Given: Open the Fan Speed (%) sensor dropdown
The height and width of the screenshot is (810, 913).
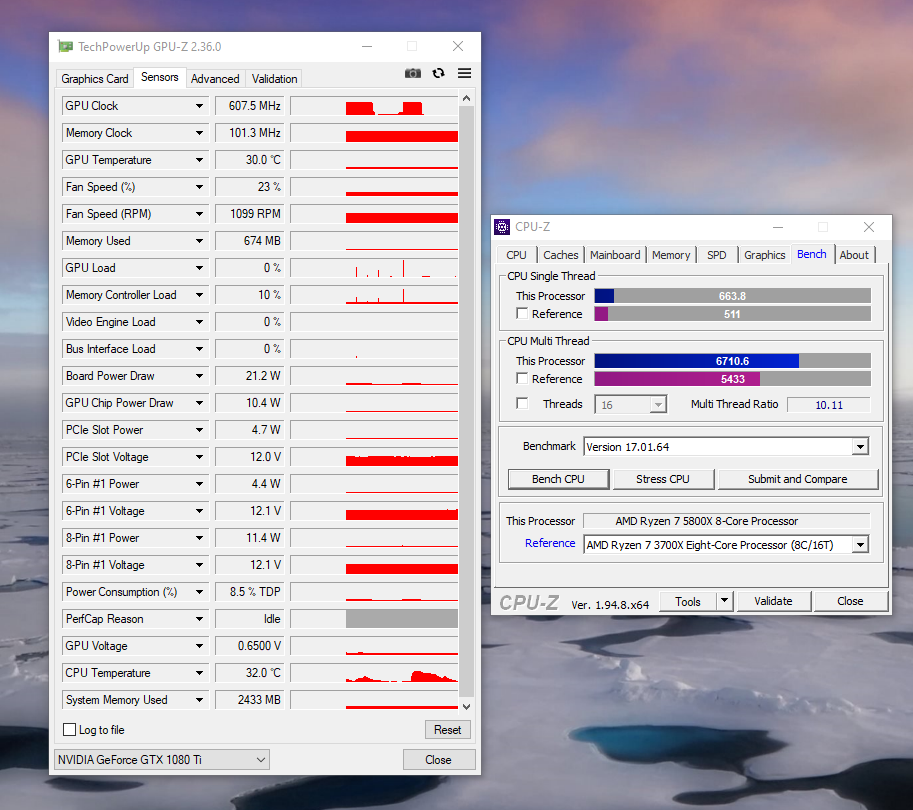Looking at the screenshot, I should click(x=199, y=187).
